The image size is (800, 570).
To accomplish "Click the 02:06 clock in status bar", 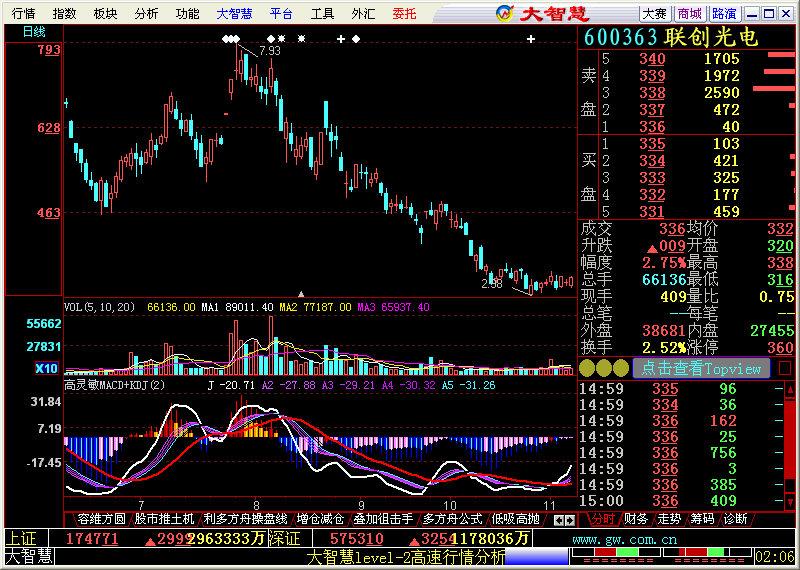I will 774,557.
